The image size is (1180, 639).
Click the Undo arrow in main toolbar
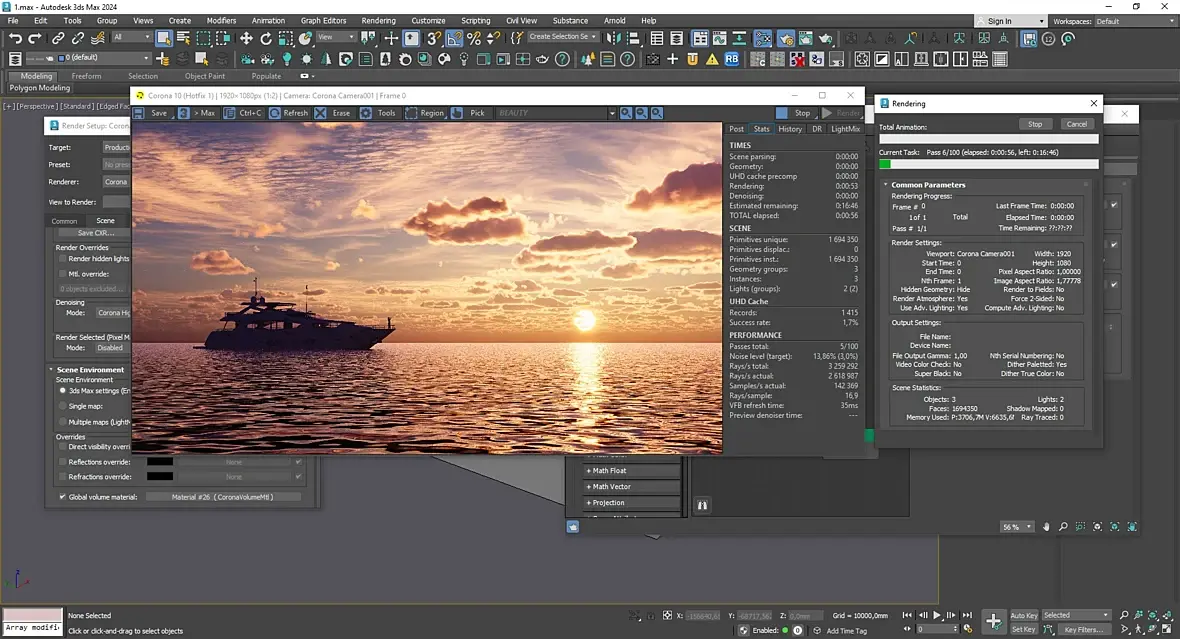15,38
